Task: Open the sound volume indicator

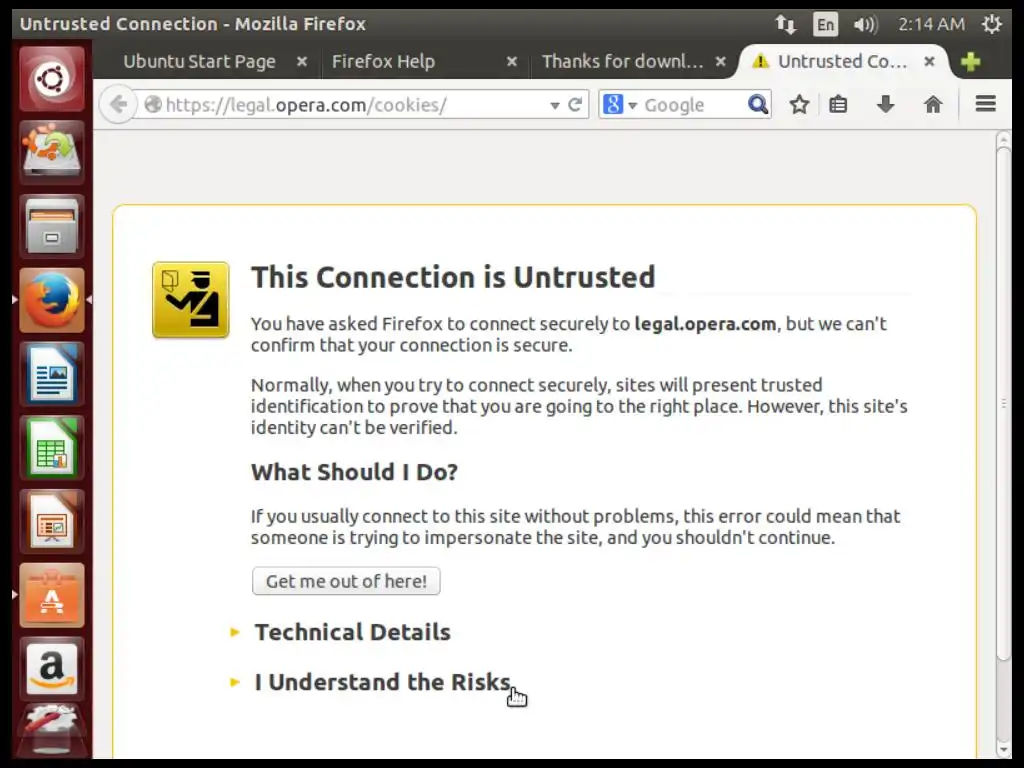Action: [865, 25]
